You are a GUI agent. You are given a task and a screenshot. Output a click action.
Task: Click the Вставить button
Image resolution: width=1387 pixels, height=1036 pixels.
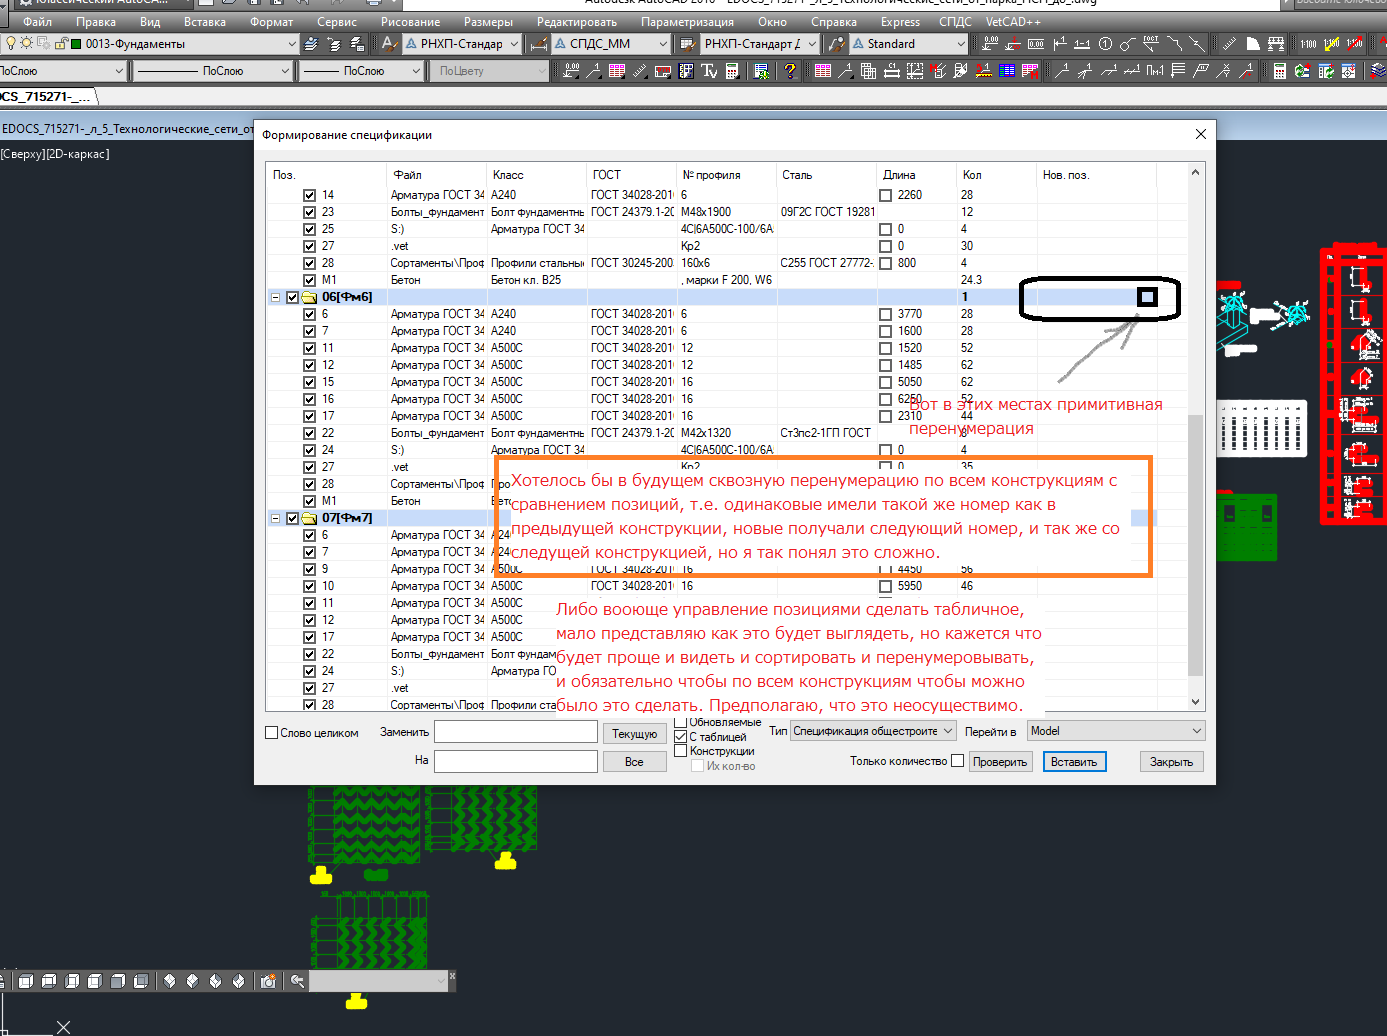point(1074,762)
